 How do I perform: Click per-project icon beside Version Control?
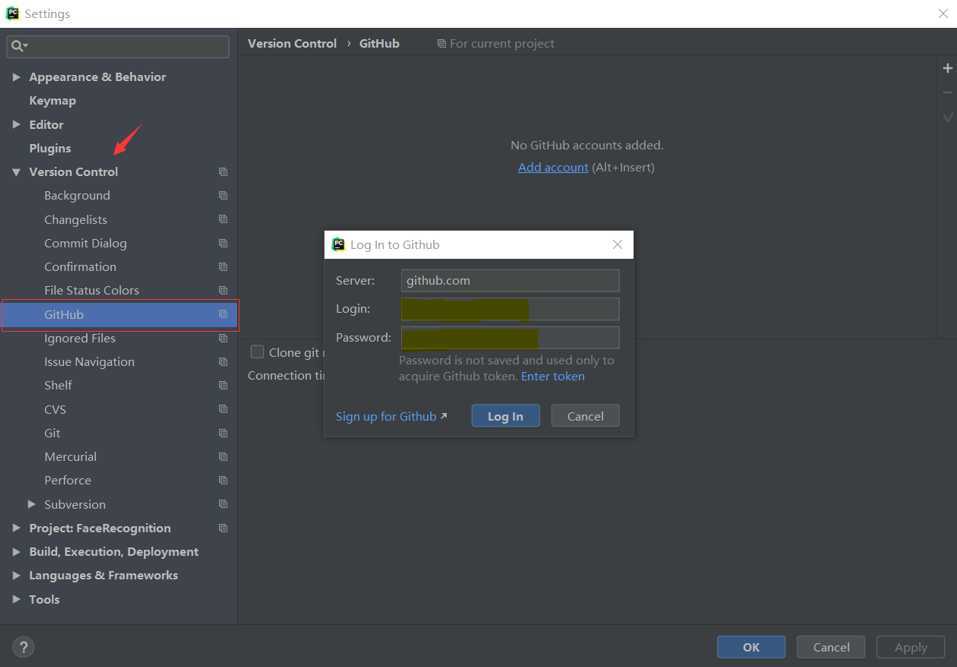tap(223, 172)
